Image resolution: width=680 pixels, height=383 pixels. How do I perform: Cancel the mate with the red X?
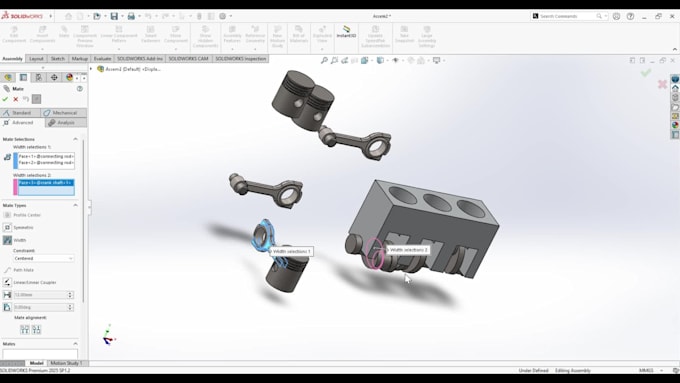point(16,99)
